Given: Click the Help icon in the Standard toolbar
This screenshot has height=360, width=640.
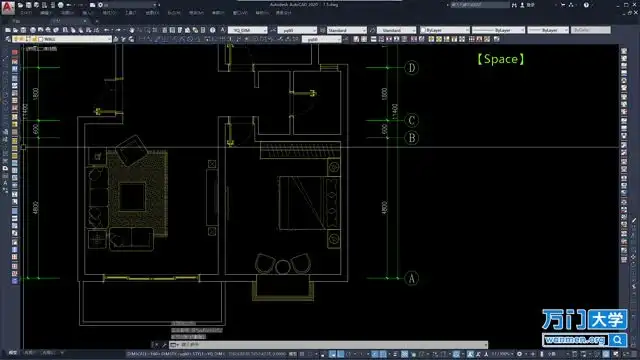Looking at the screenshot, I should click(x=213, y=30).
